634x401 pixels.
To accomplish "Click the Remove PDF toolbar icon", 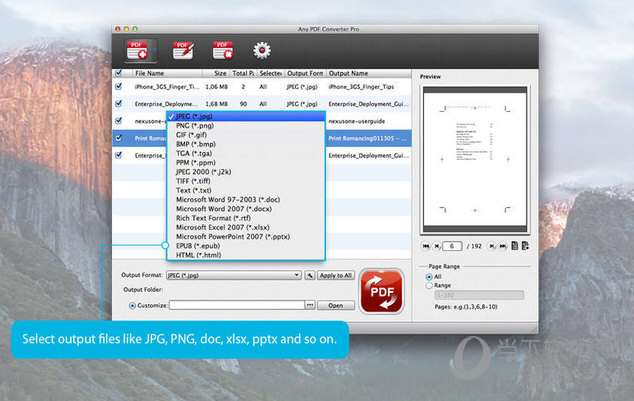I will [x=223, y=51].
